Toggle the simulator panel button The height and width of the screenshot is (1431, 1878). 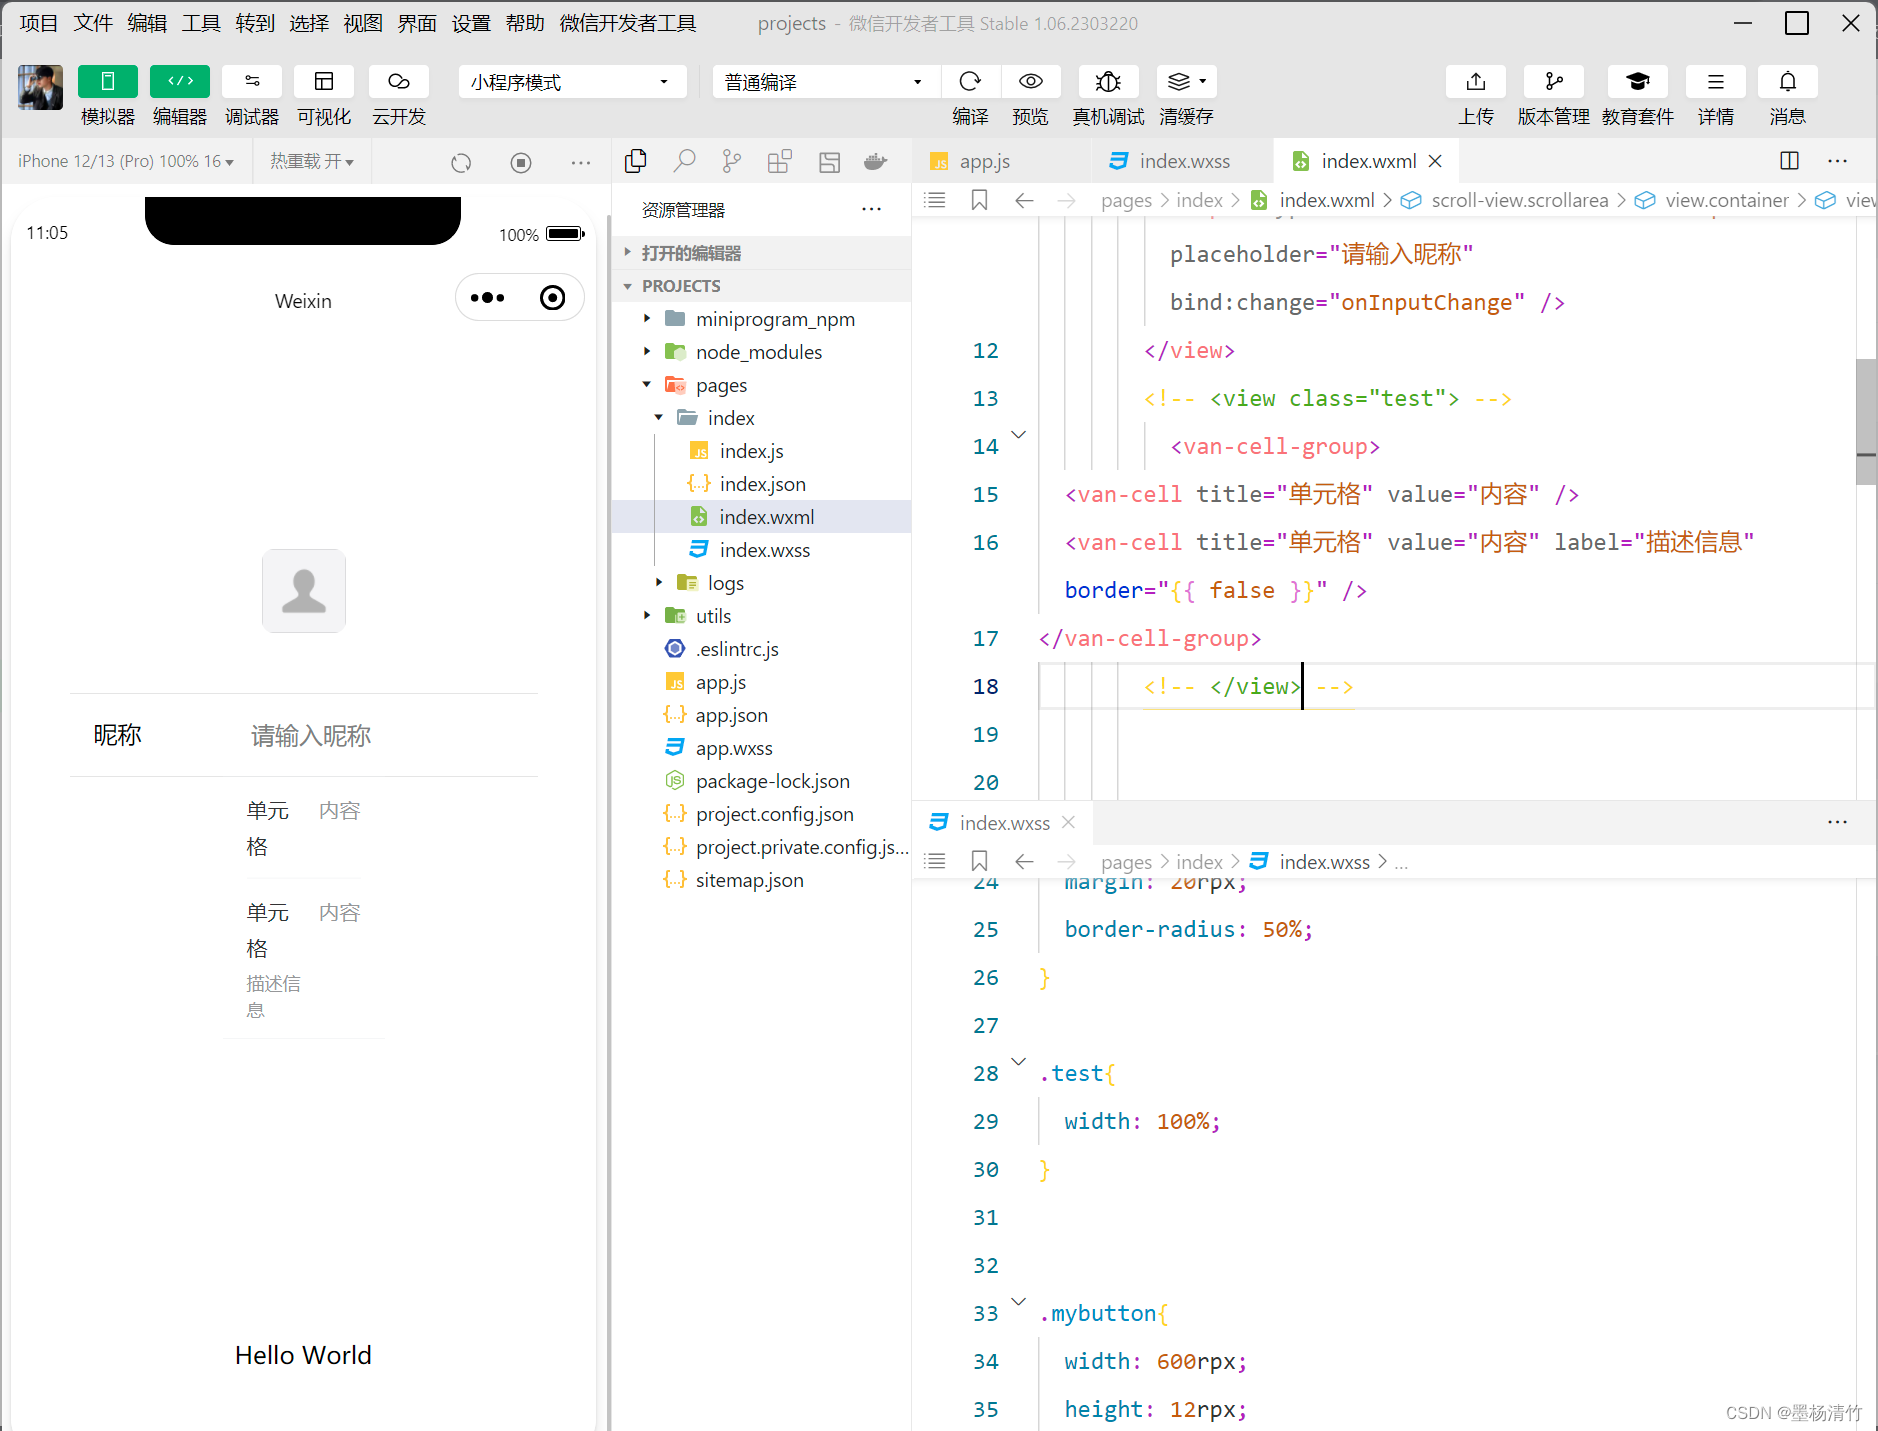pyautogui.click(x=107, y=81)
